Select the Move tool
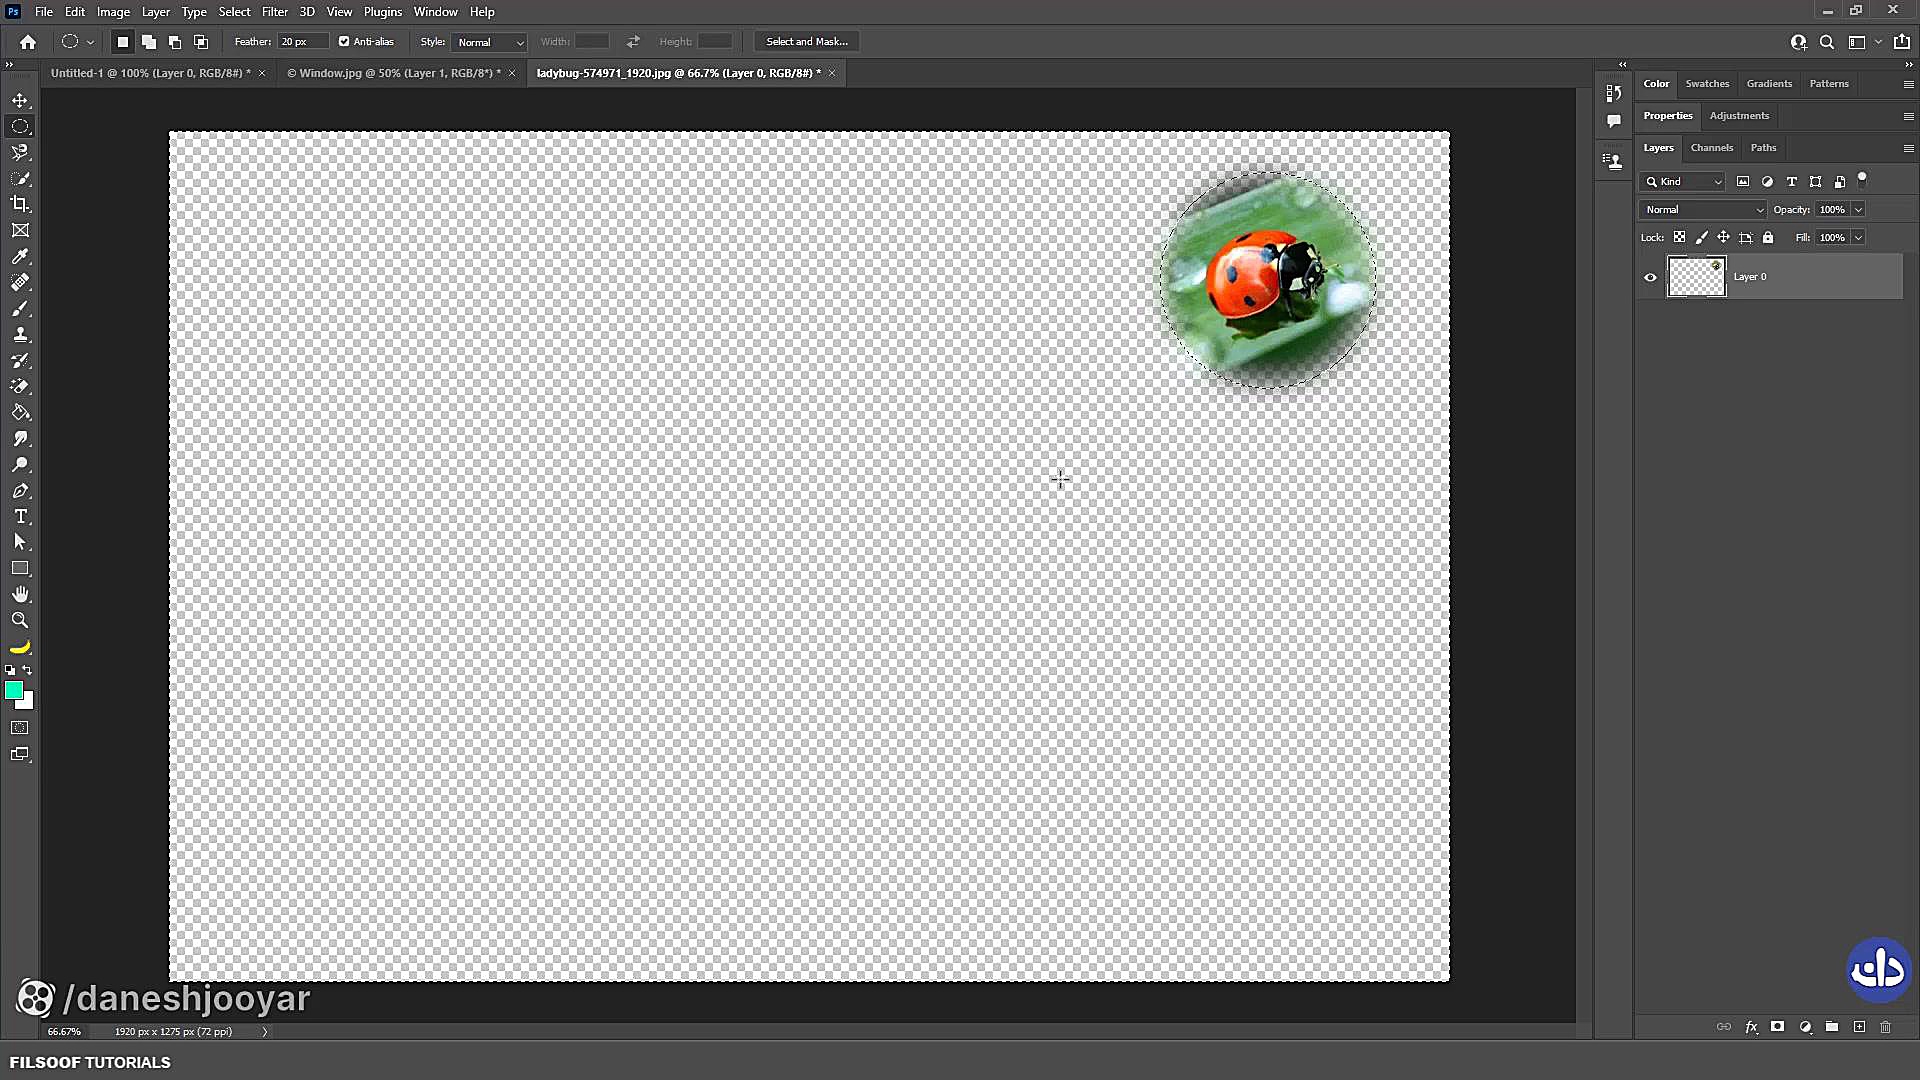Screen dimensions: 1920x1080 click(x=20, y=101)
